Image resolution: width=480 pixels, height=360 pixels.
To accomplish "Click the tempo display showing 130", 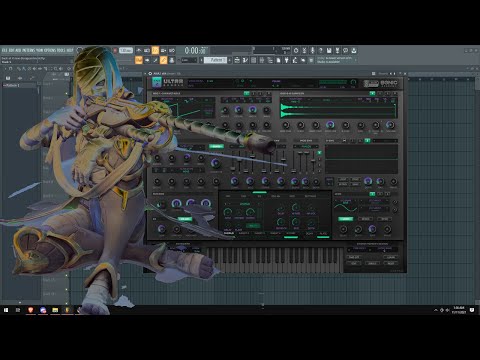I will [x=126, y=50].
